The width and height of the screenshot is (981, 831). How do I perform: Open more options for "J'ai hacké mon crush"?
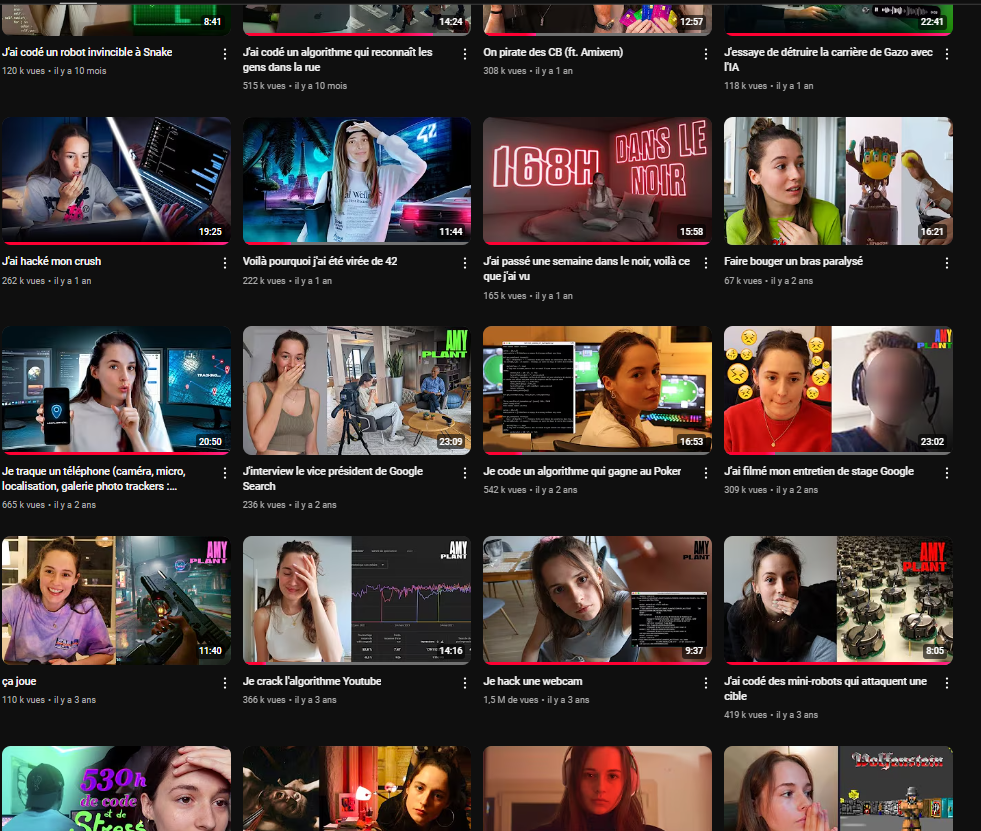(x=224, y=263)
